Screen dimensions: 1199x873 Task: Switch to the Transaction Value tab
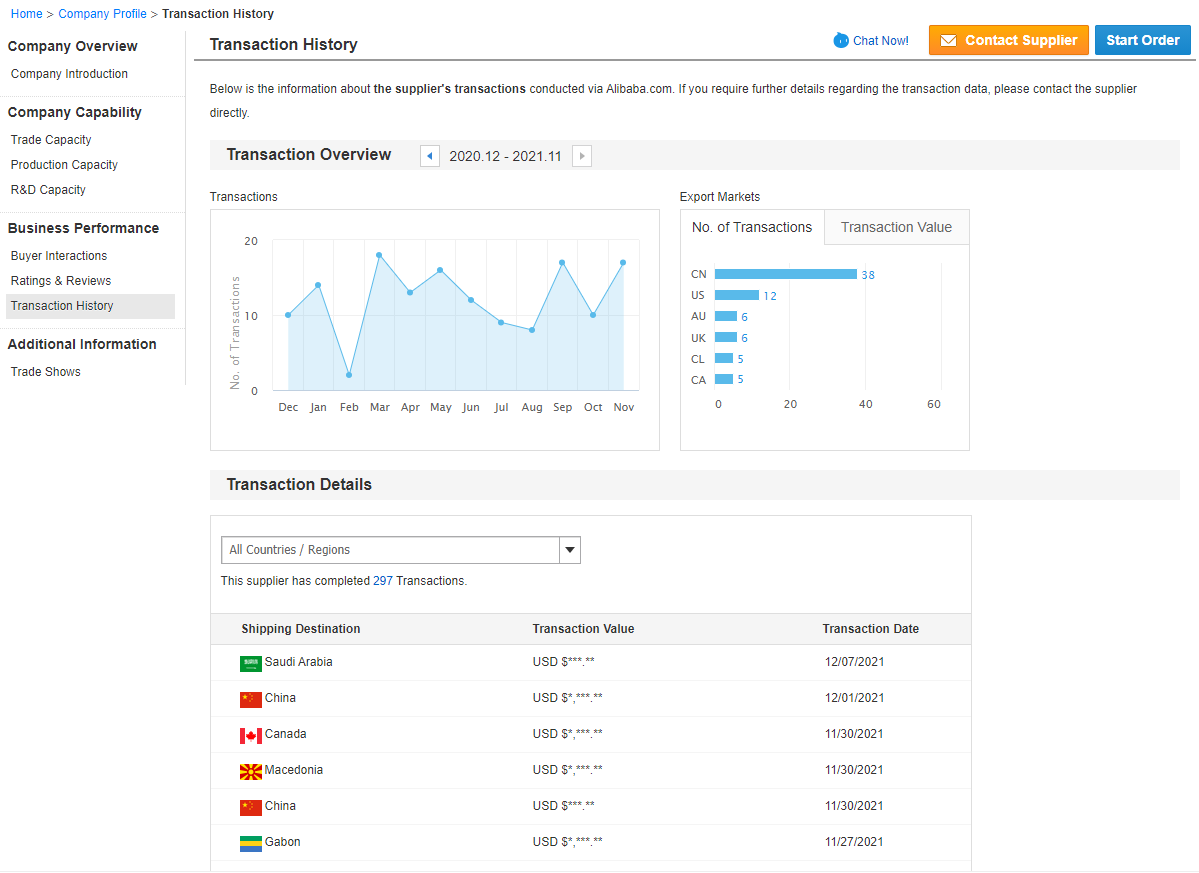pyautogui.click(x=896, y=227)
